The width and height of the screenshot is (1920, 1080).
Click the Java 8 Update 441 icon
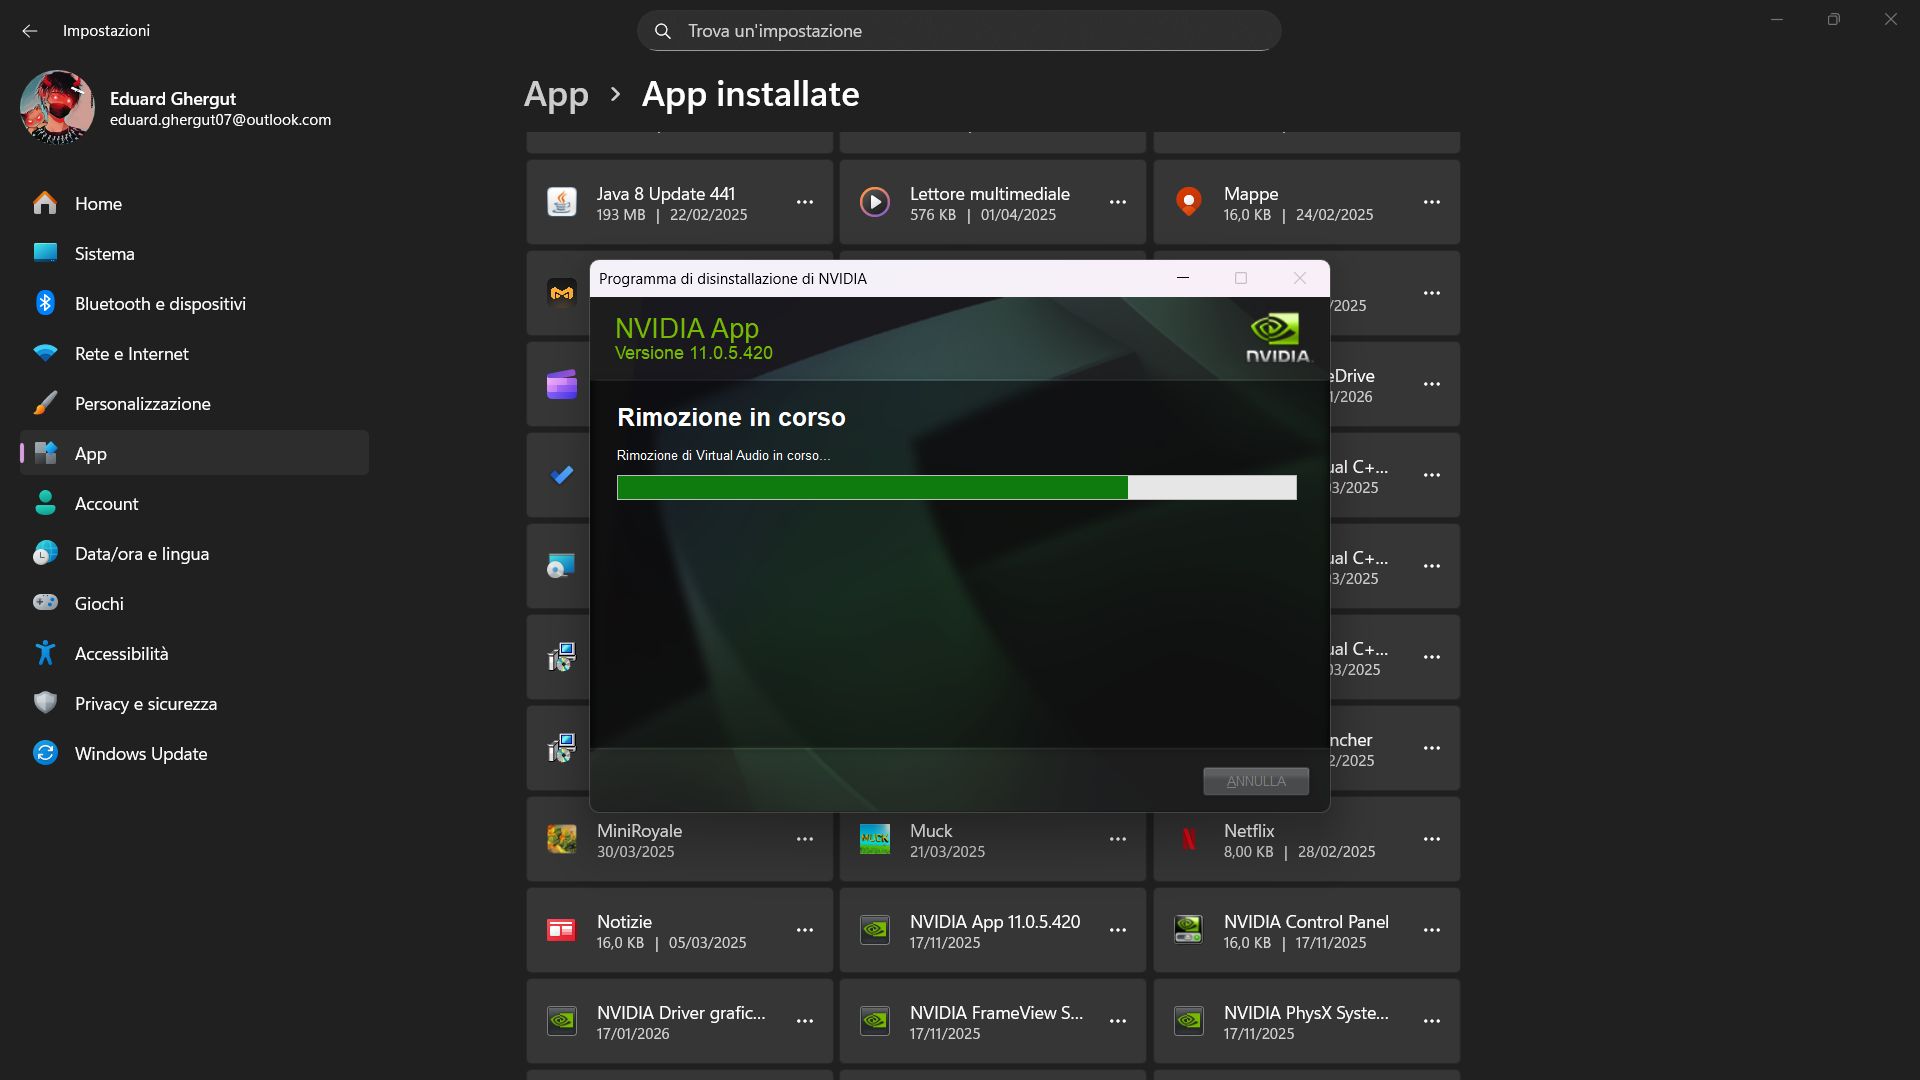[562, 202]
